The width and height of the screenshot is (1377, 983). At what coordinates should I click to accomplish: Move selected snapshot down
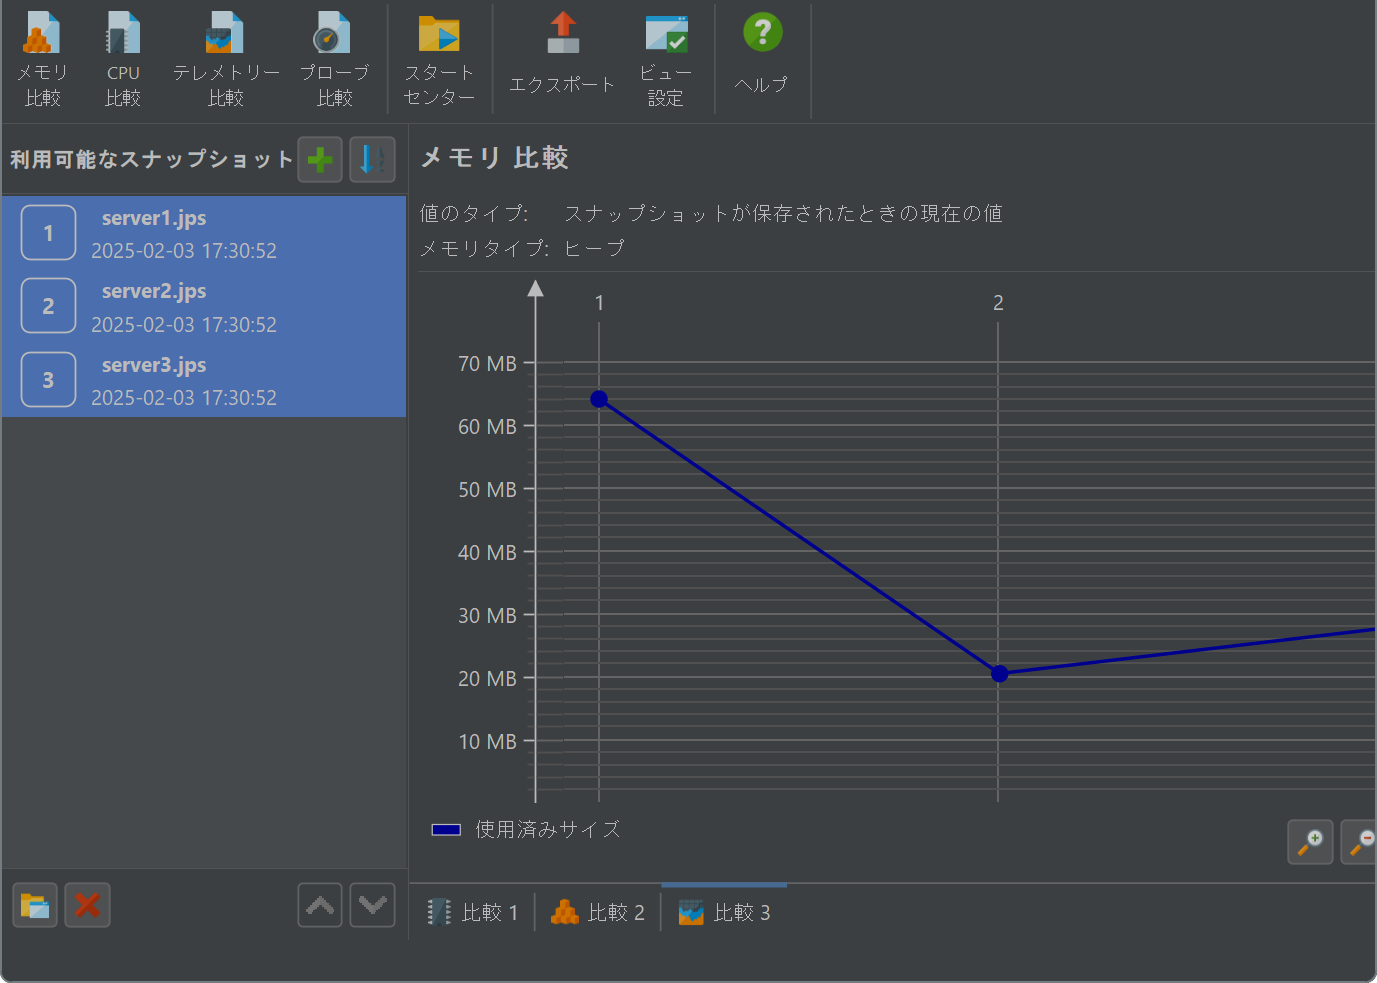click(x=372, y=906)
